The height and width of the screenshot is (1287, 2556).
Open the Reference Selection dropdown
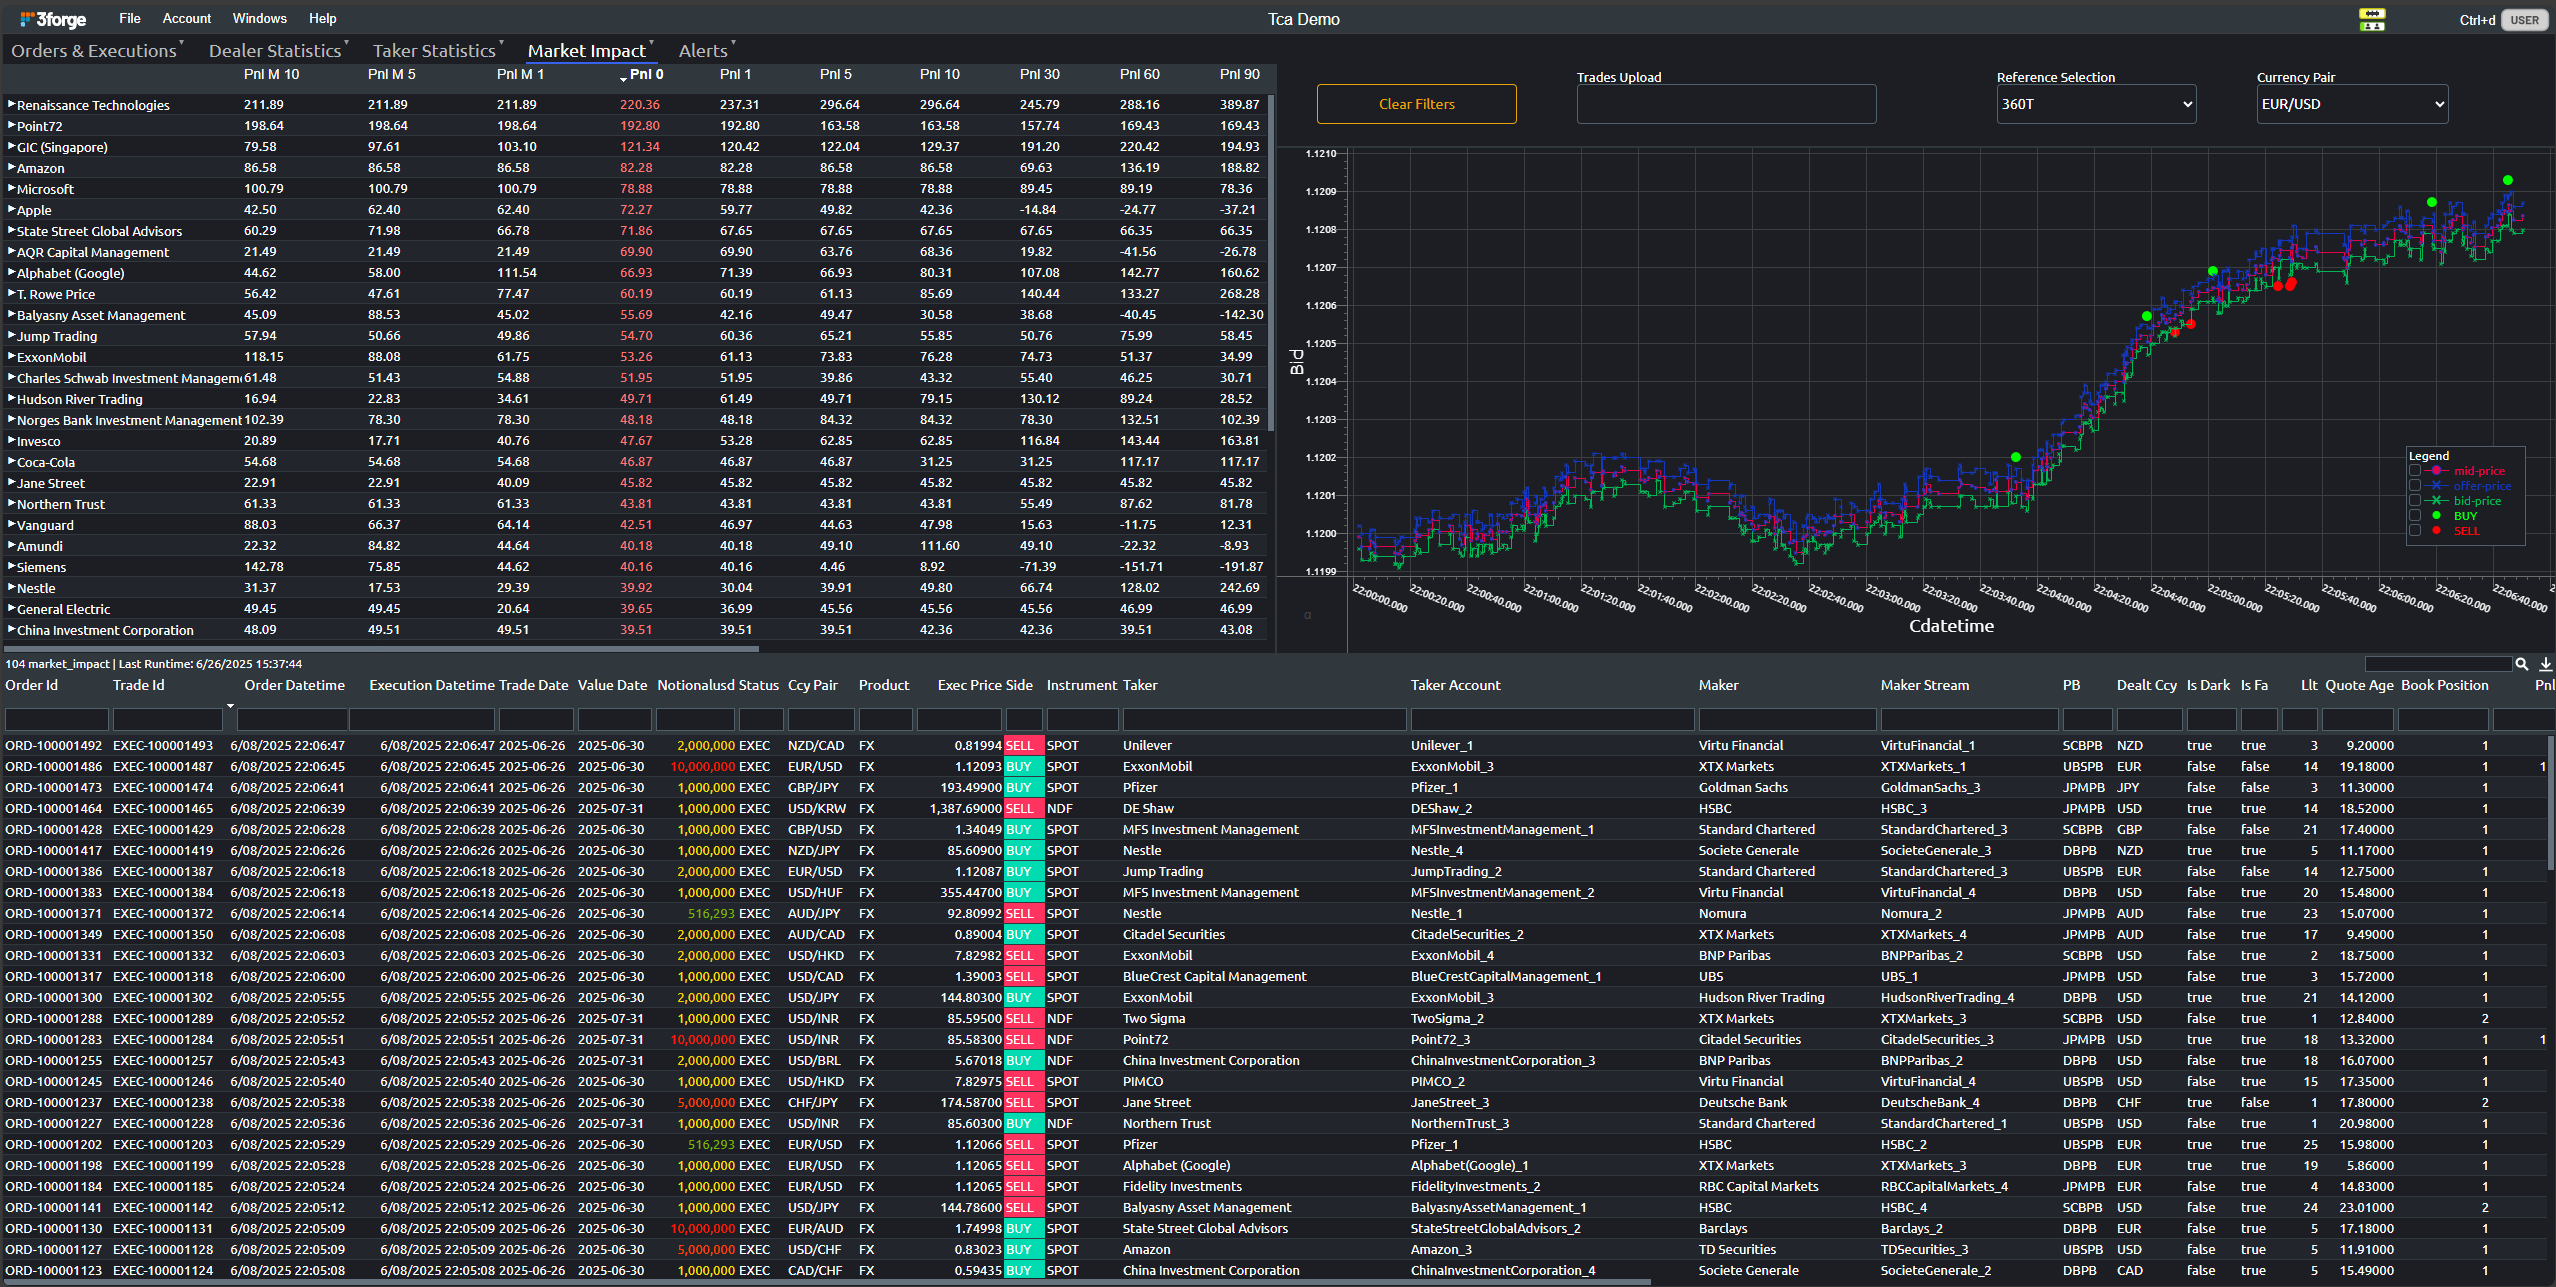[2096, 104]
